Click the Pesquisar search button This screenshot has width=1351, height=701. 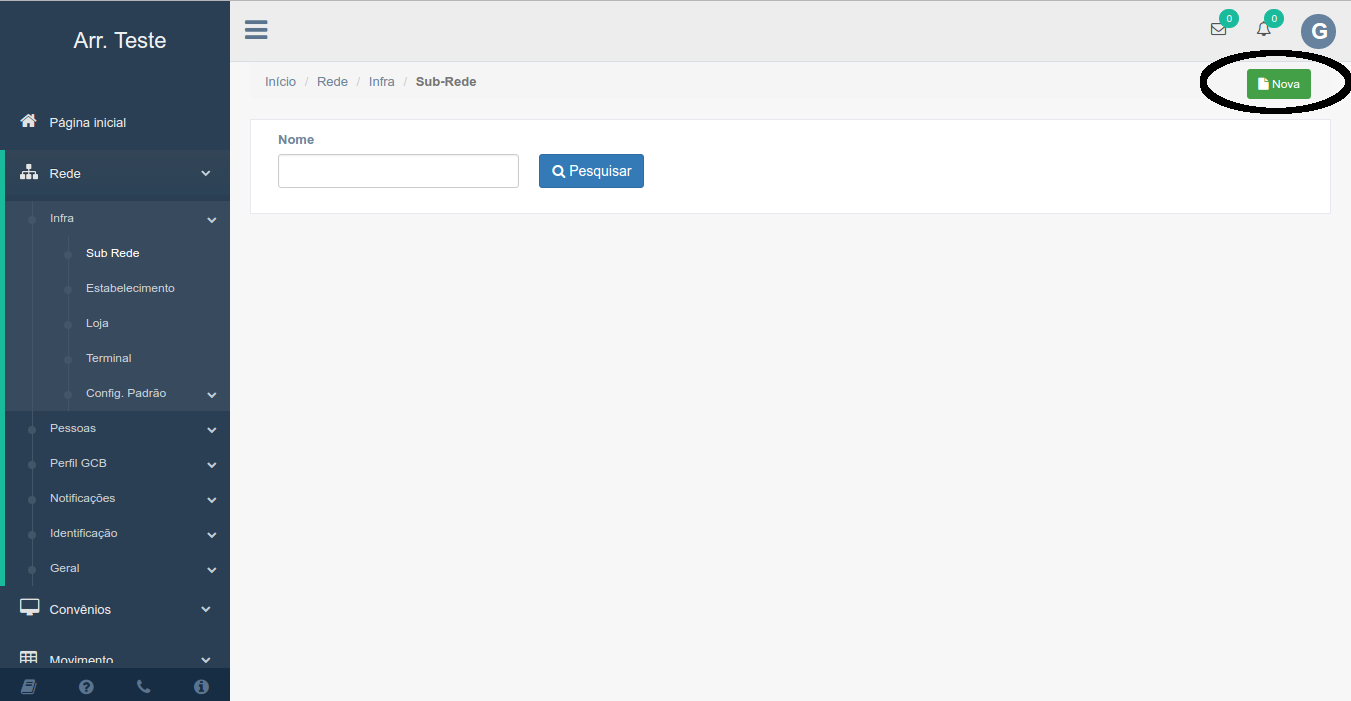[x=591, y=171]
